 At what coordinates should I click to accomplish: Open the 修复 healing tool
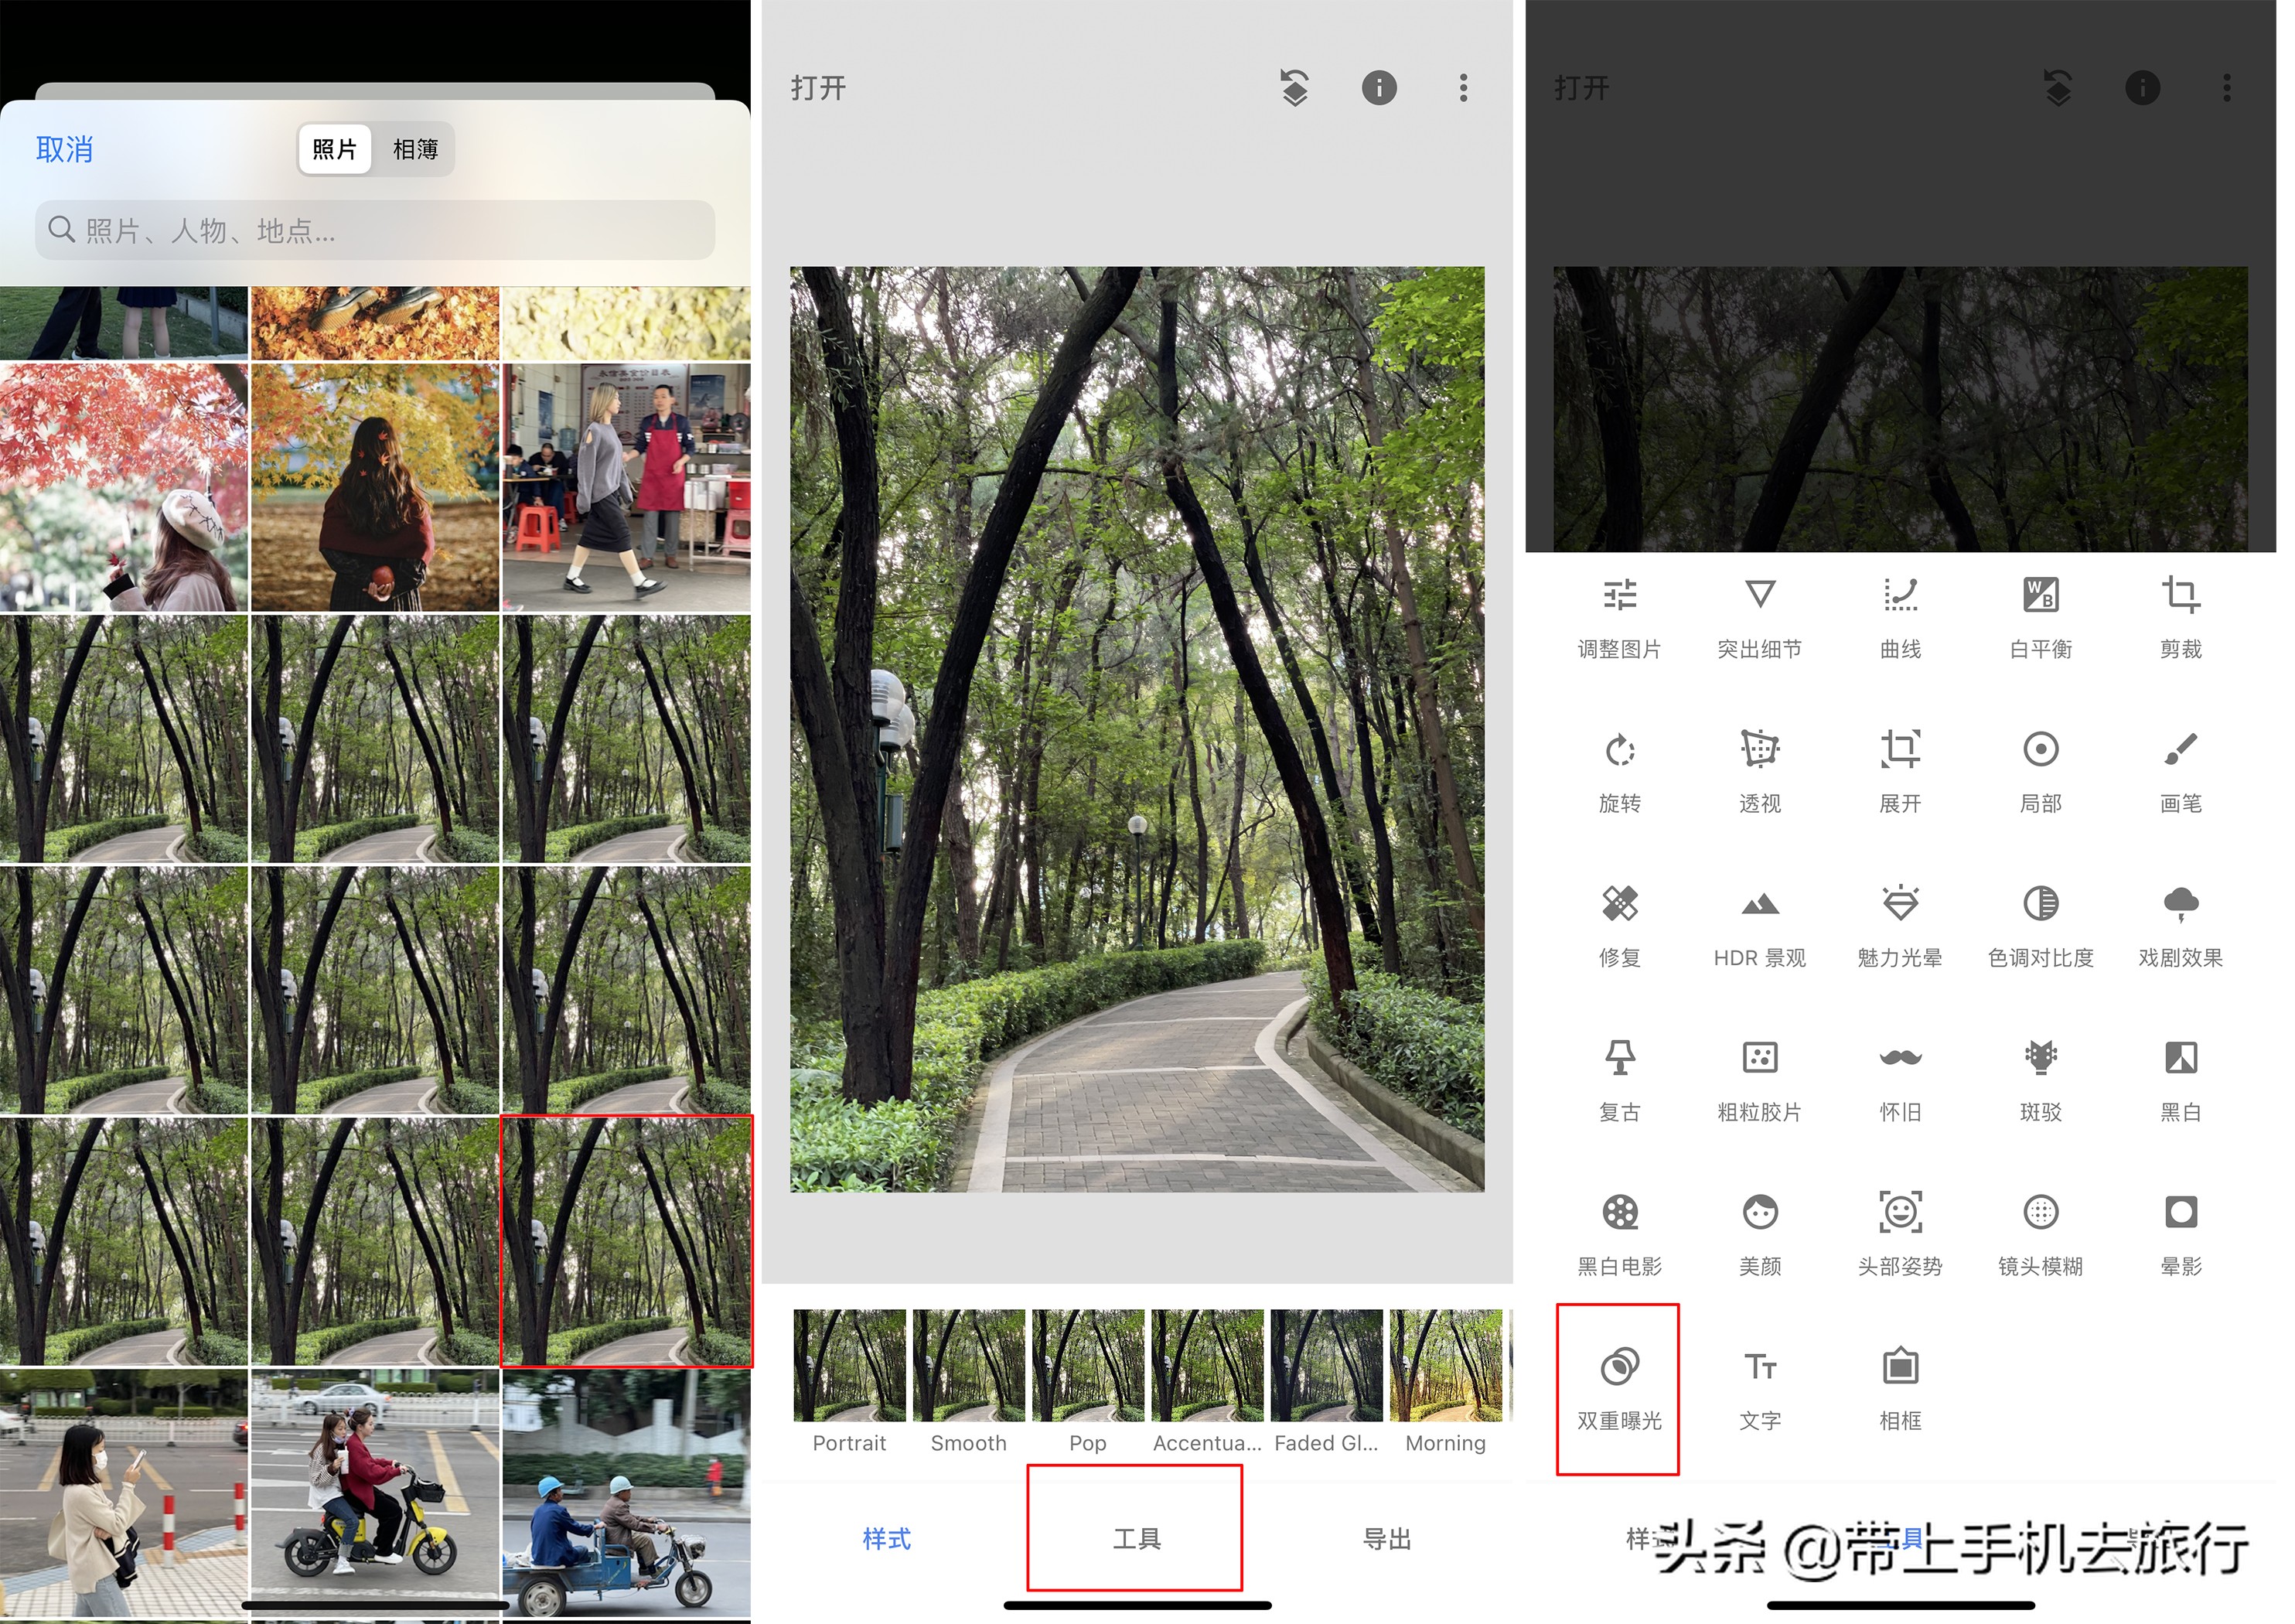tap(1619, 927)
